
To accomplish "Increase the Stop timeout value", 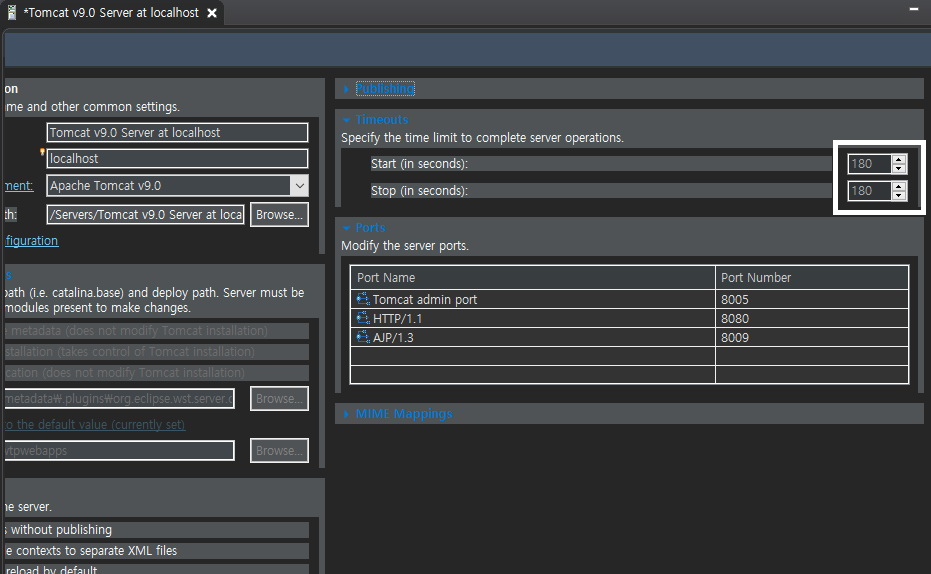I will (899, 186).
